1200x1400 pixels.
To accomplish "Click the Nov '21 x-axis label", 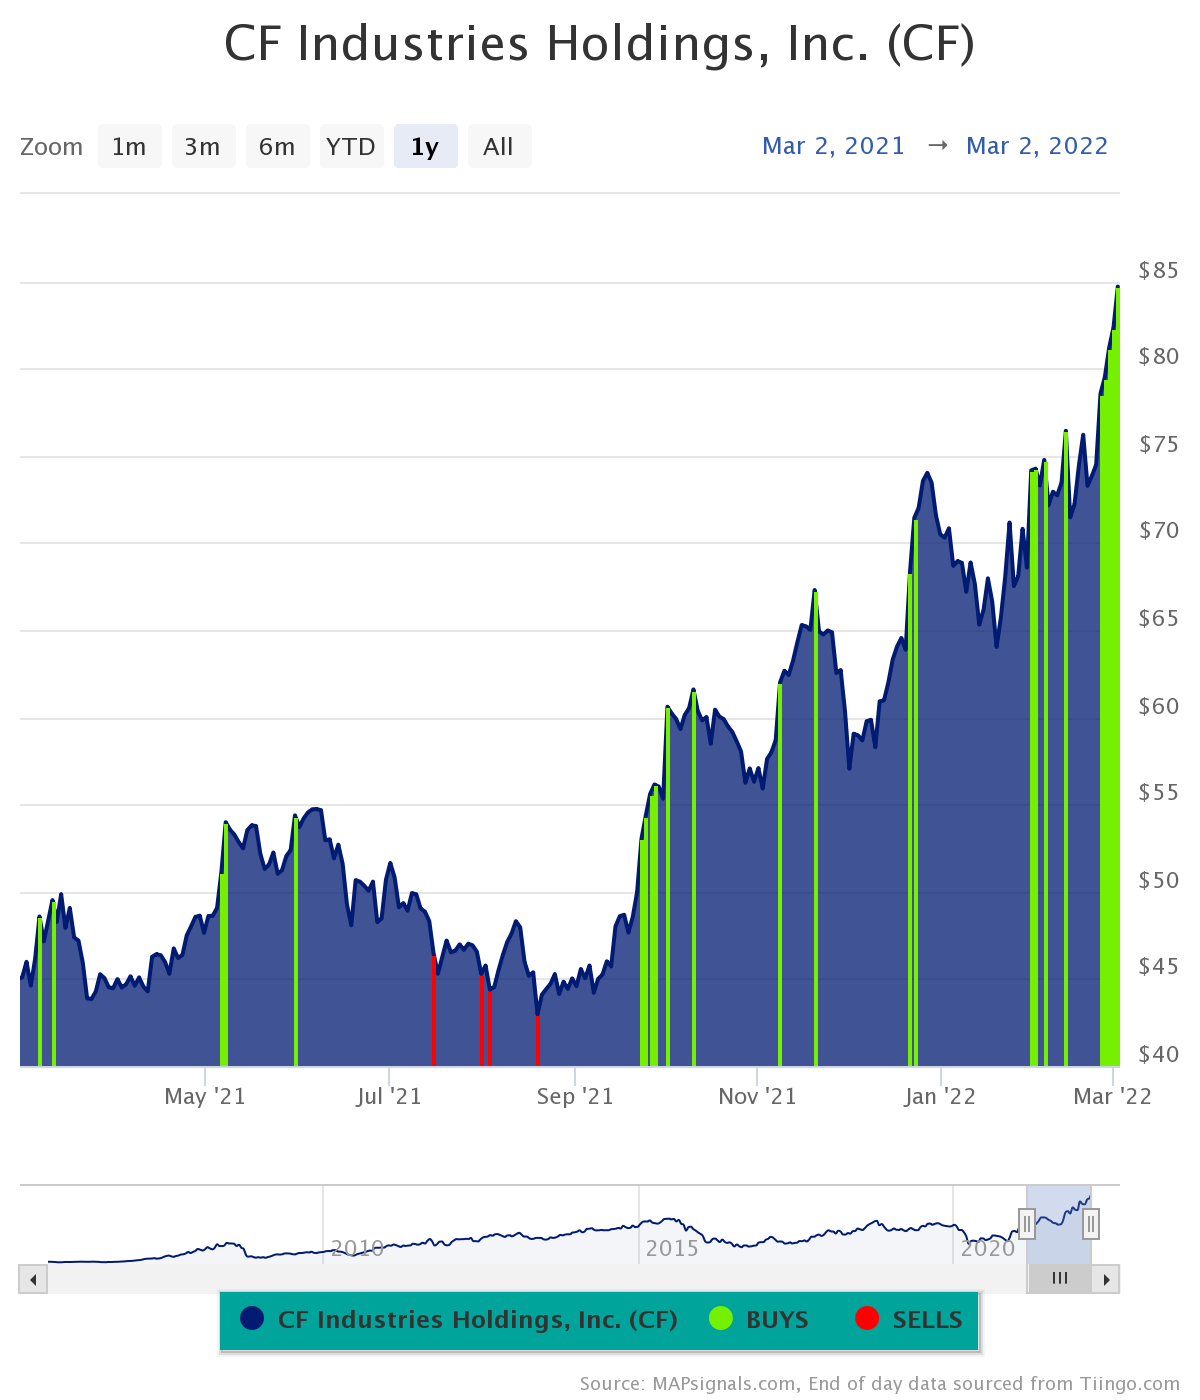I will [x=757, y=1097].
